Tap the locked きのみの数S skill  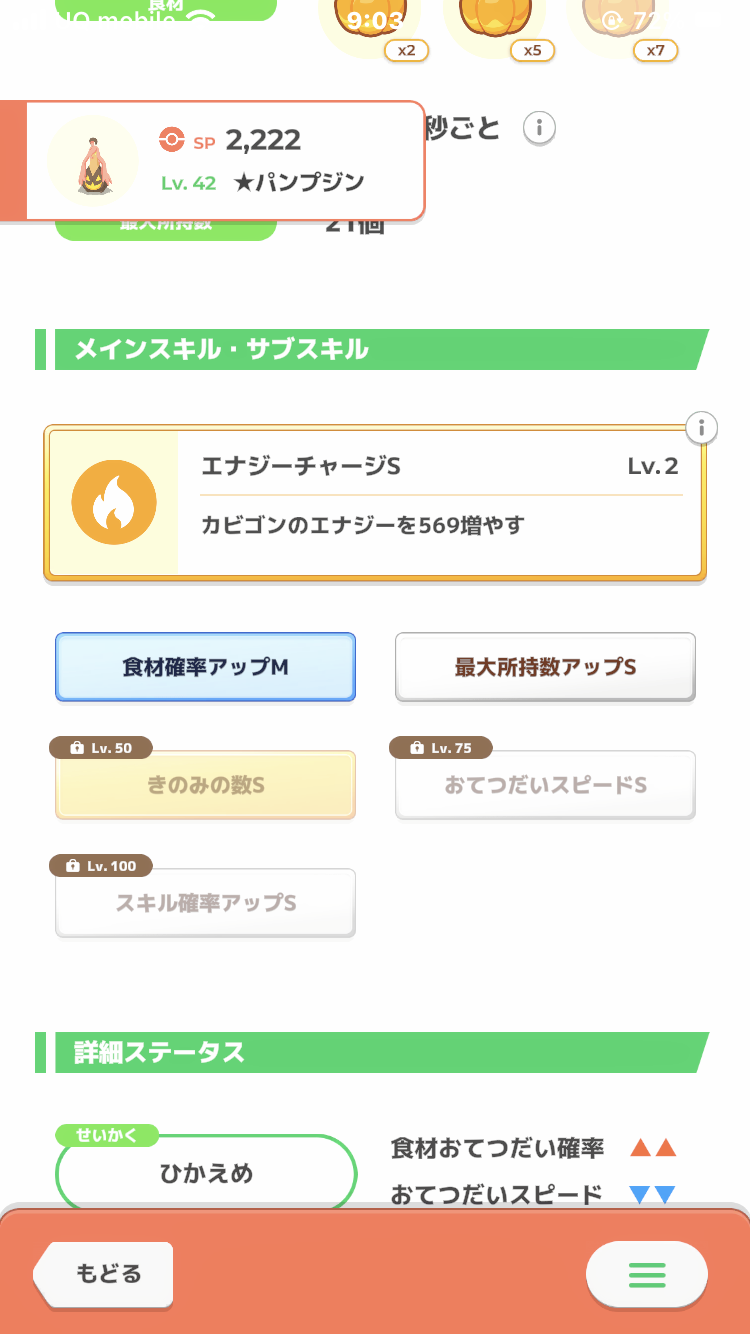coord(205,786)
